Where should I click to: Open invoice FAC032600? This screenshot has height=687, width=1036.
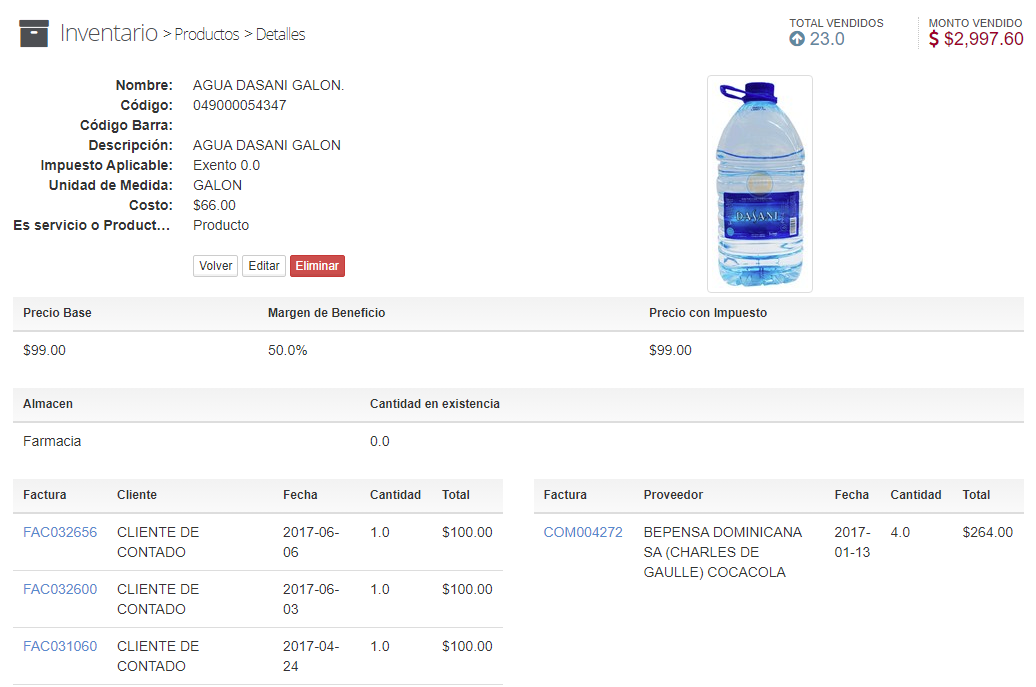click(60, 589)
